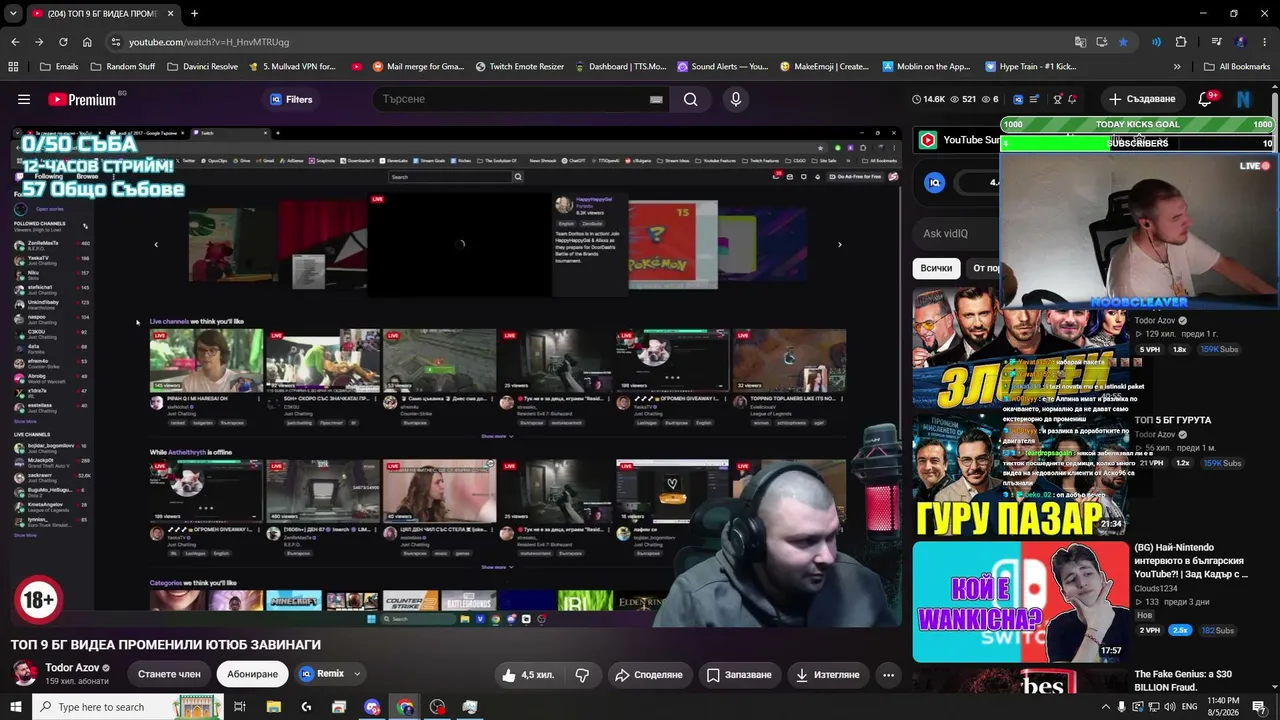The height and width of the screenshot is (720, 1280).
Task: Show hidden system tray icons
Action: pos(1105,707)
